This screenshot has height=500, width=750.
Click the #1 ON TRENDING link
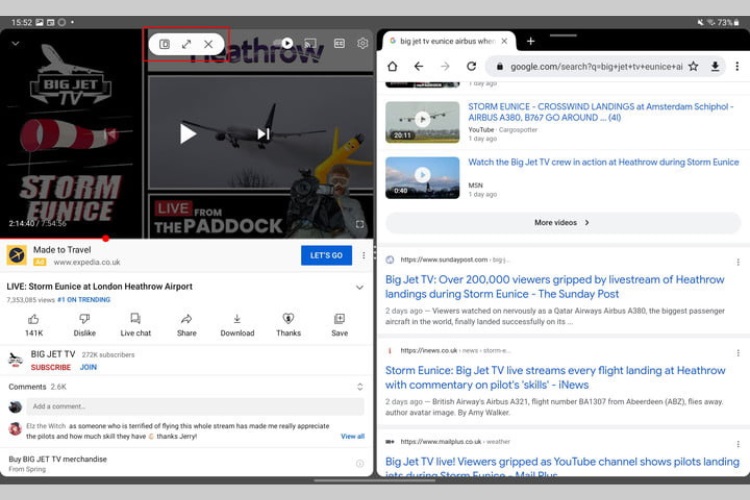click(84, 300)
